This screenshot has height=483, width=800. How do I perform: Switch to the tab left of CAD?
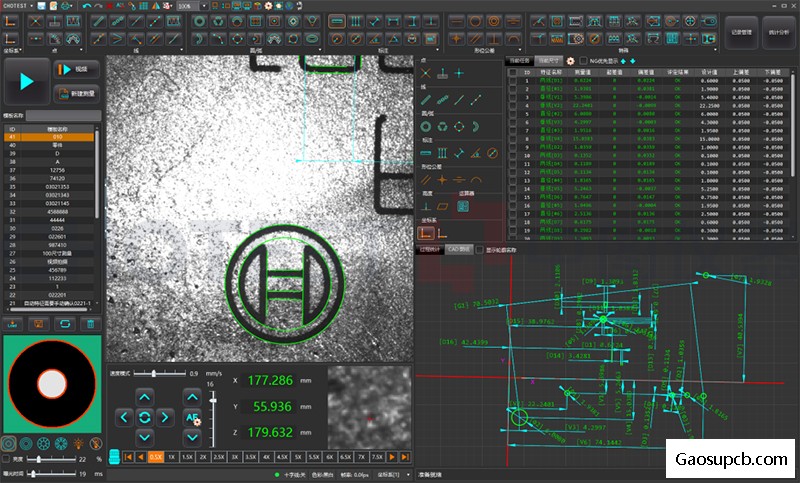(x=431, y=250)
